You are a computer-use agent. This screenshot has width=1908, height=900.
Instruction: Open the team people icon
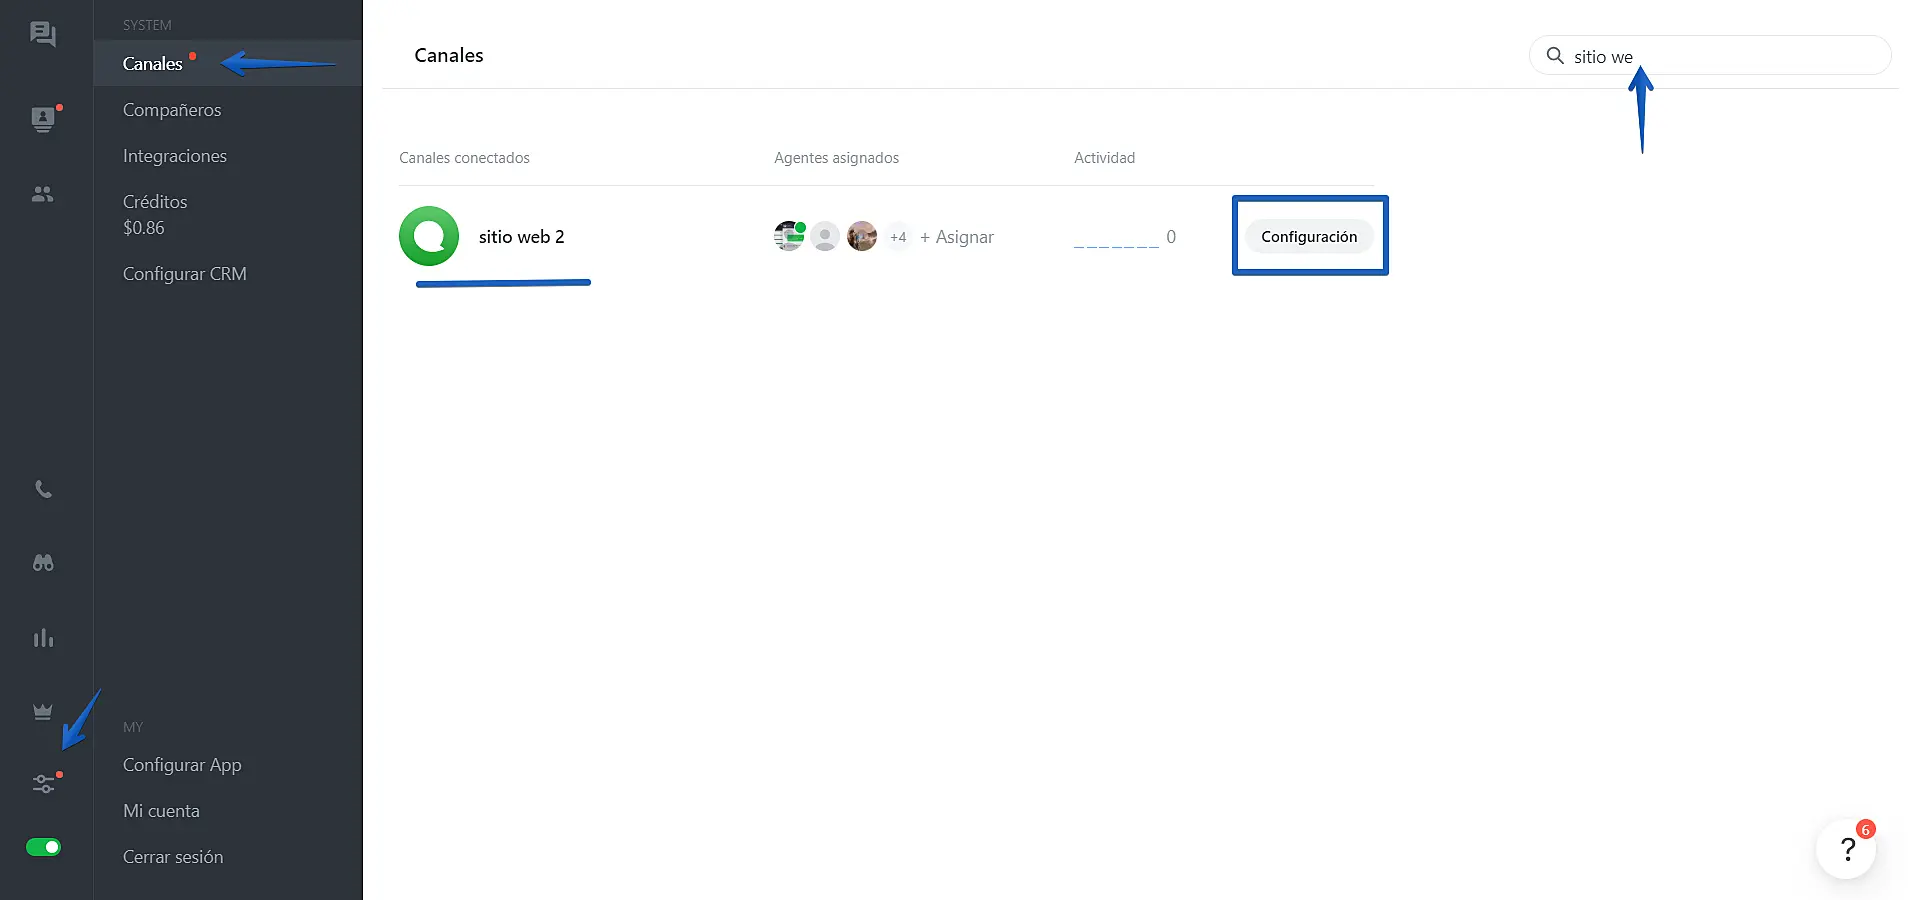pos(43,194)
